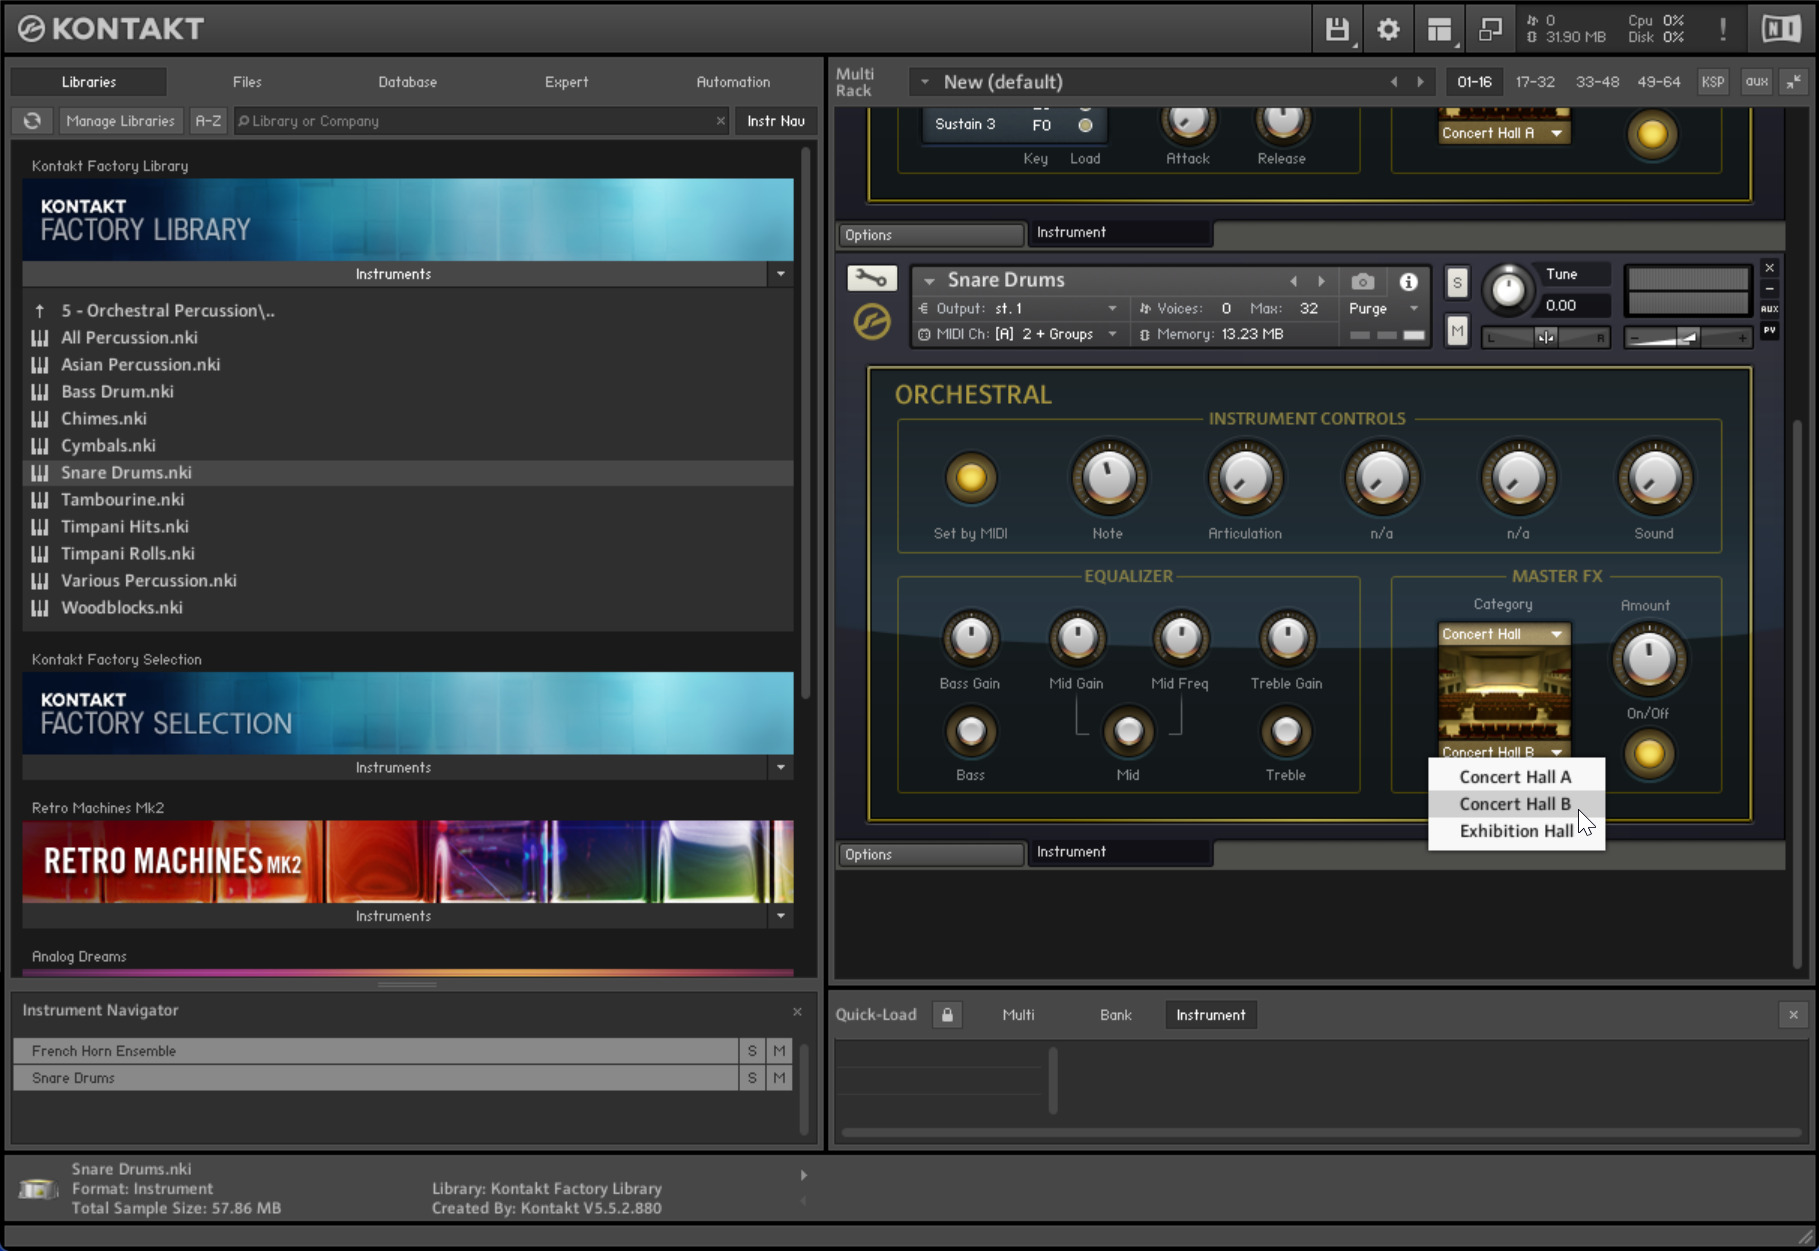Viewport: 1819px width, 1251px height.
Task: Open Snare Drums instrument name dropdown
Action: (x=929, y=281)
